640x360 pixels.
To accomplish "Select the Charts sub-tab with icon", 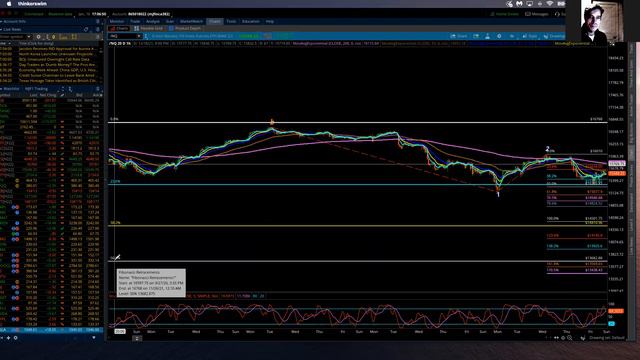I will click(x=120, y=29).
